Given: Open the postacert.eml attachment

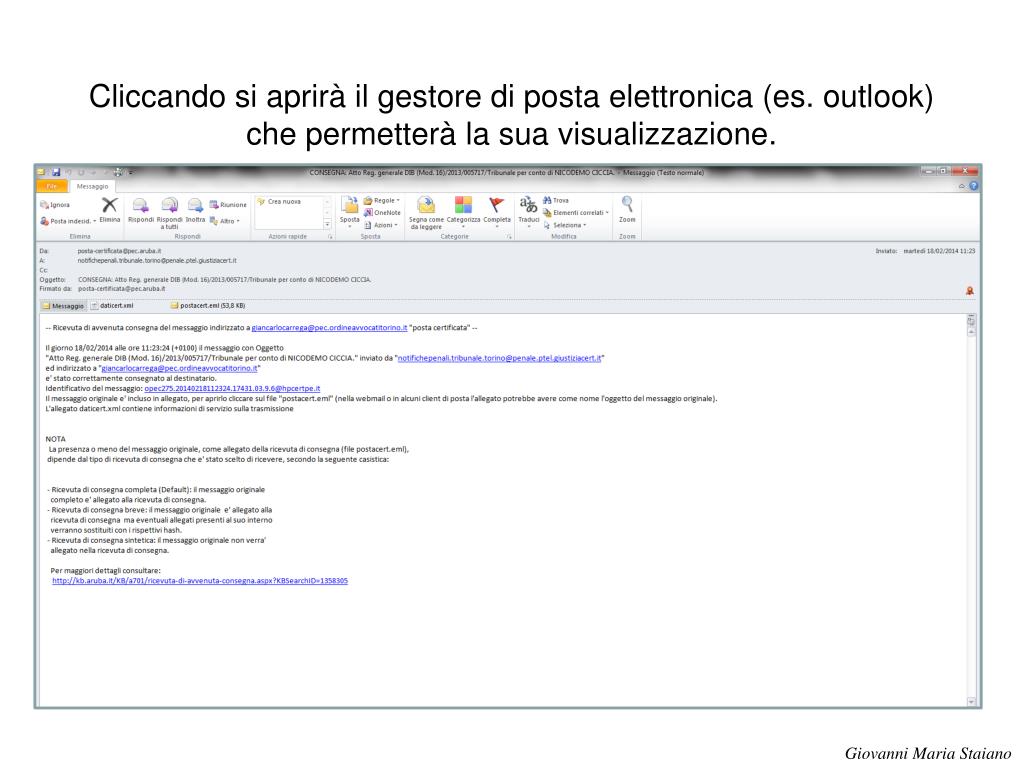Looking at the screenshot, I should (208, 306).
